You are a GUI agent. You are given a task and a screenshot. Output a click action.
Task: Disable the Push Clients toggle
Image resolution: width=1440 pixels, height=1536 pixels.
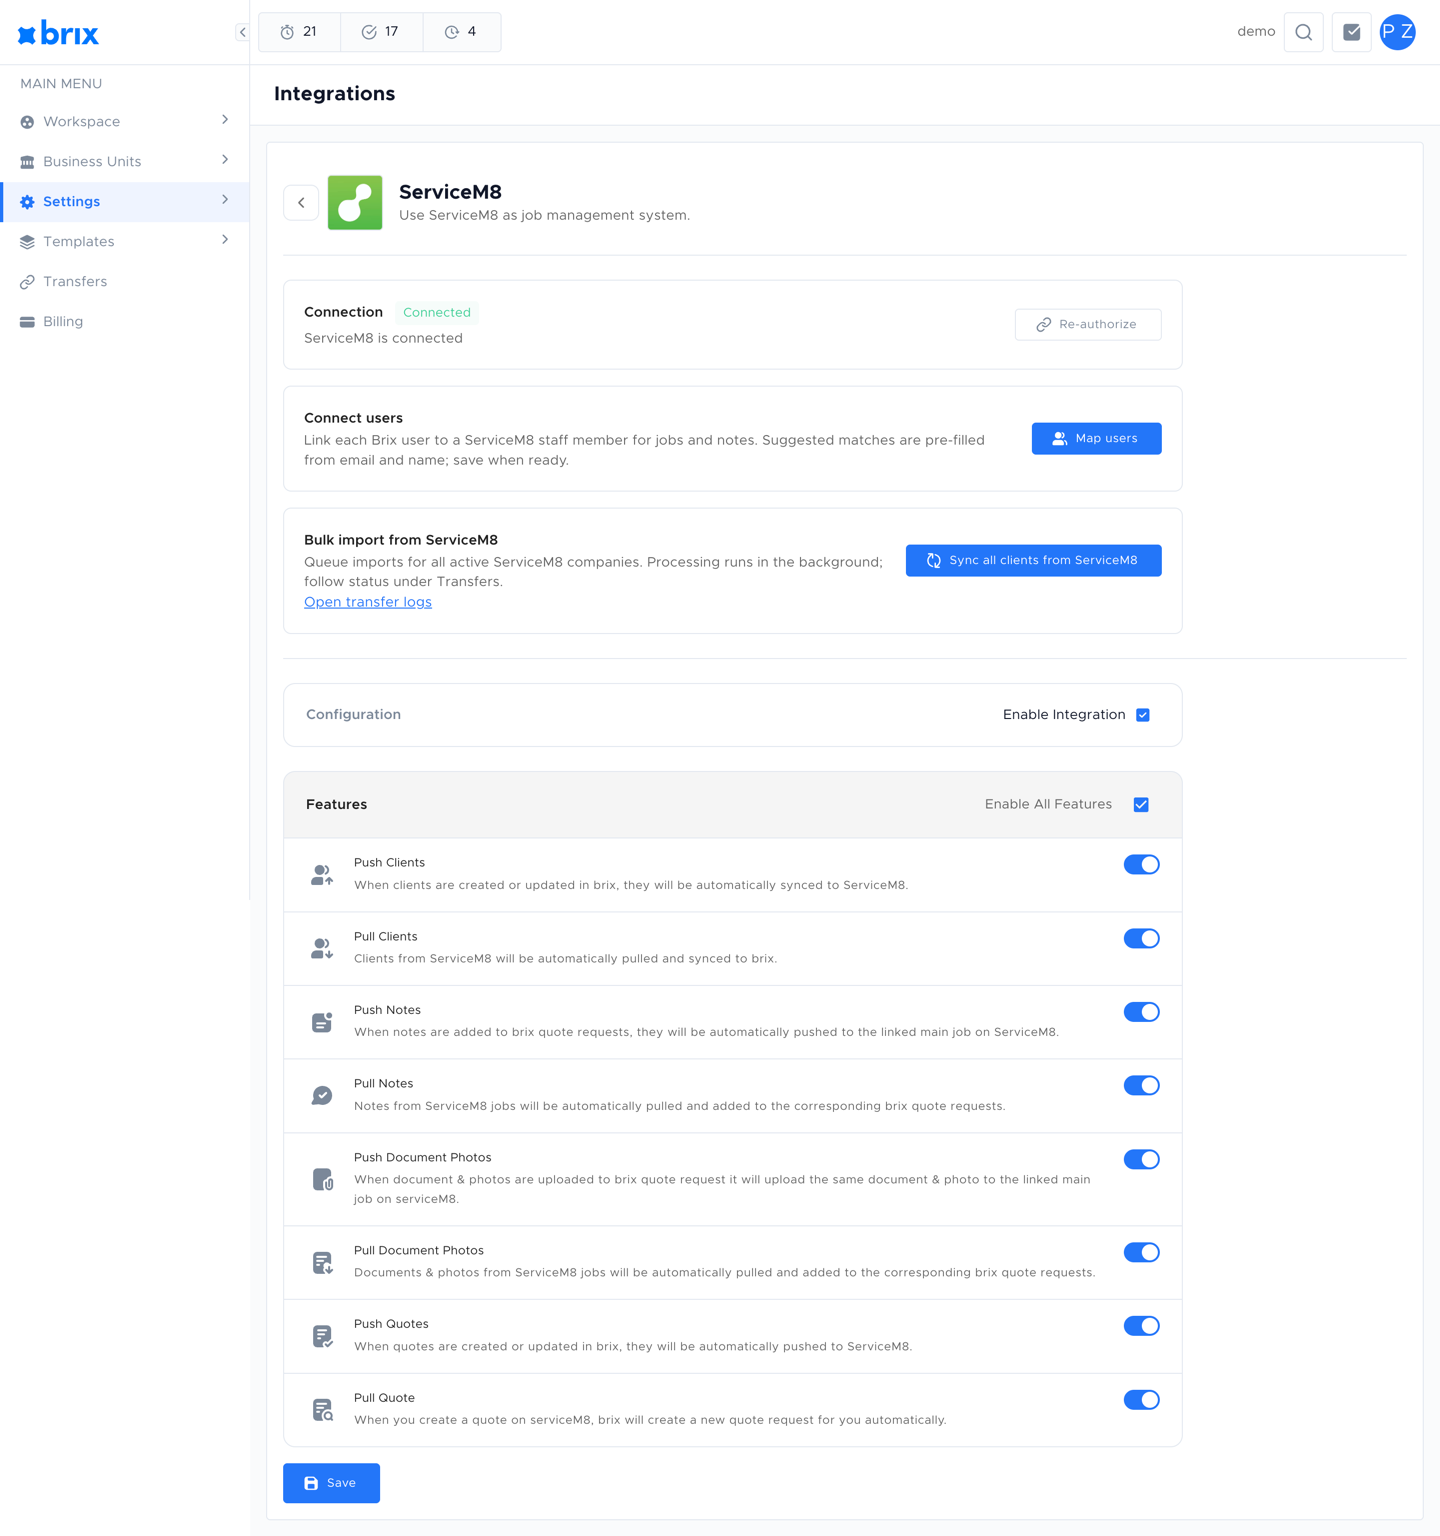(1141, 865)
